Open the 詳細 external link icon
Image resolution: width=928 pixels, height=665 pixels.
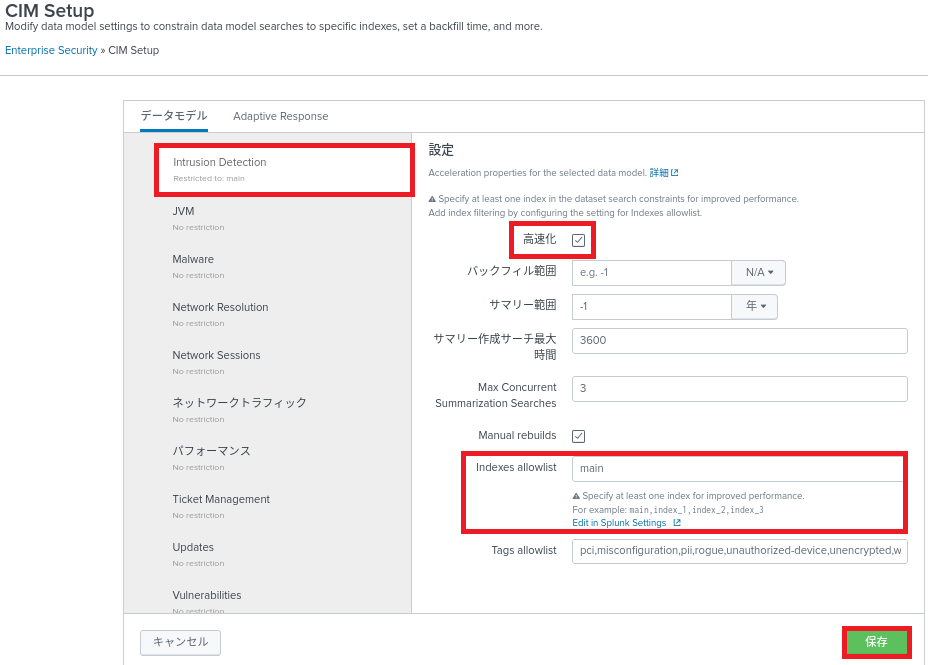(x=675, y=173)
